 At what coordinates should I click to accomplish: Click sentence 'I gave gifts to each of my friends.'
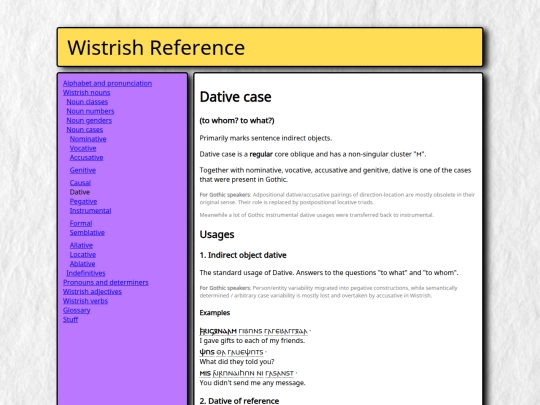click(252, 341)
